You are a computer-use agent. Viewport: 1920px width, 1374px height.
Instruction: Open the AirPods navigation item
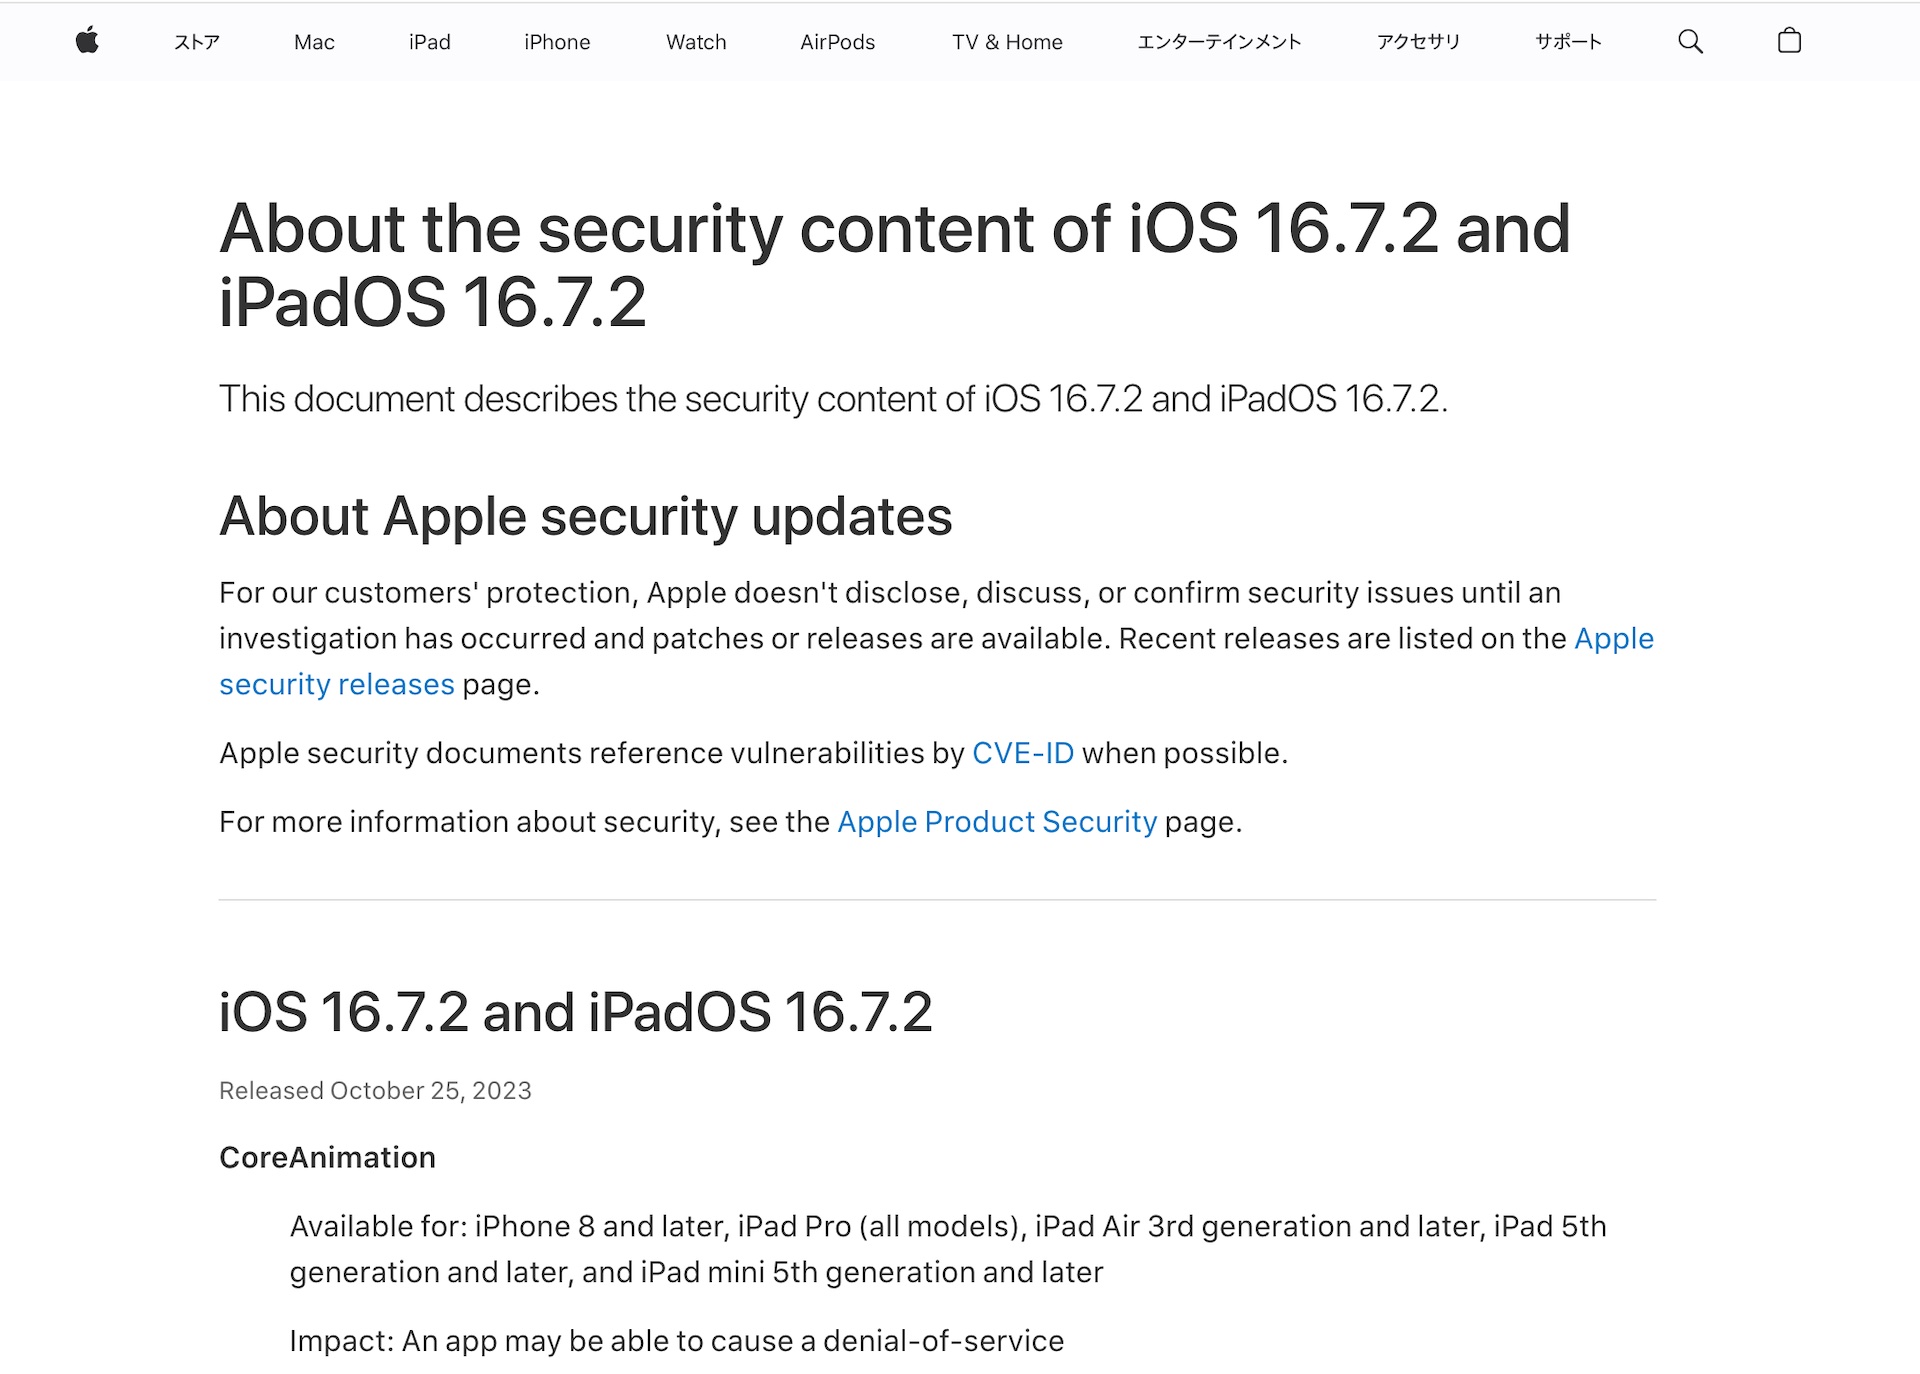click(x=837, y=42)
